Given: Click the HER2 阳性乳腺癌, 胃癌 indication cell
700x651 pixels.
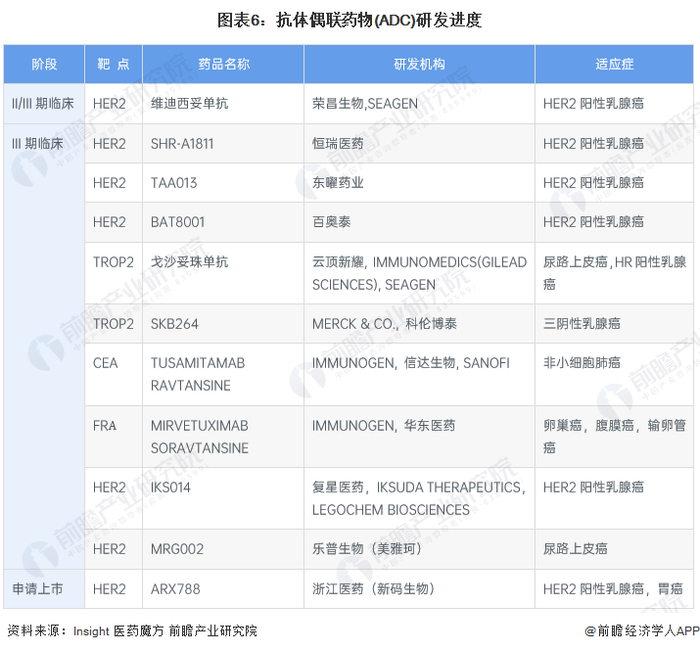Looking at the screenshot, I should (613, 589).
